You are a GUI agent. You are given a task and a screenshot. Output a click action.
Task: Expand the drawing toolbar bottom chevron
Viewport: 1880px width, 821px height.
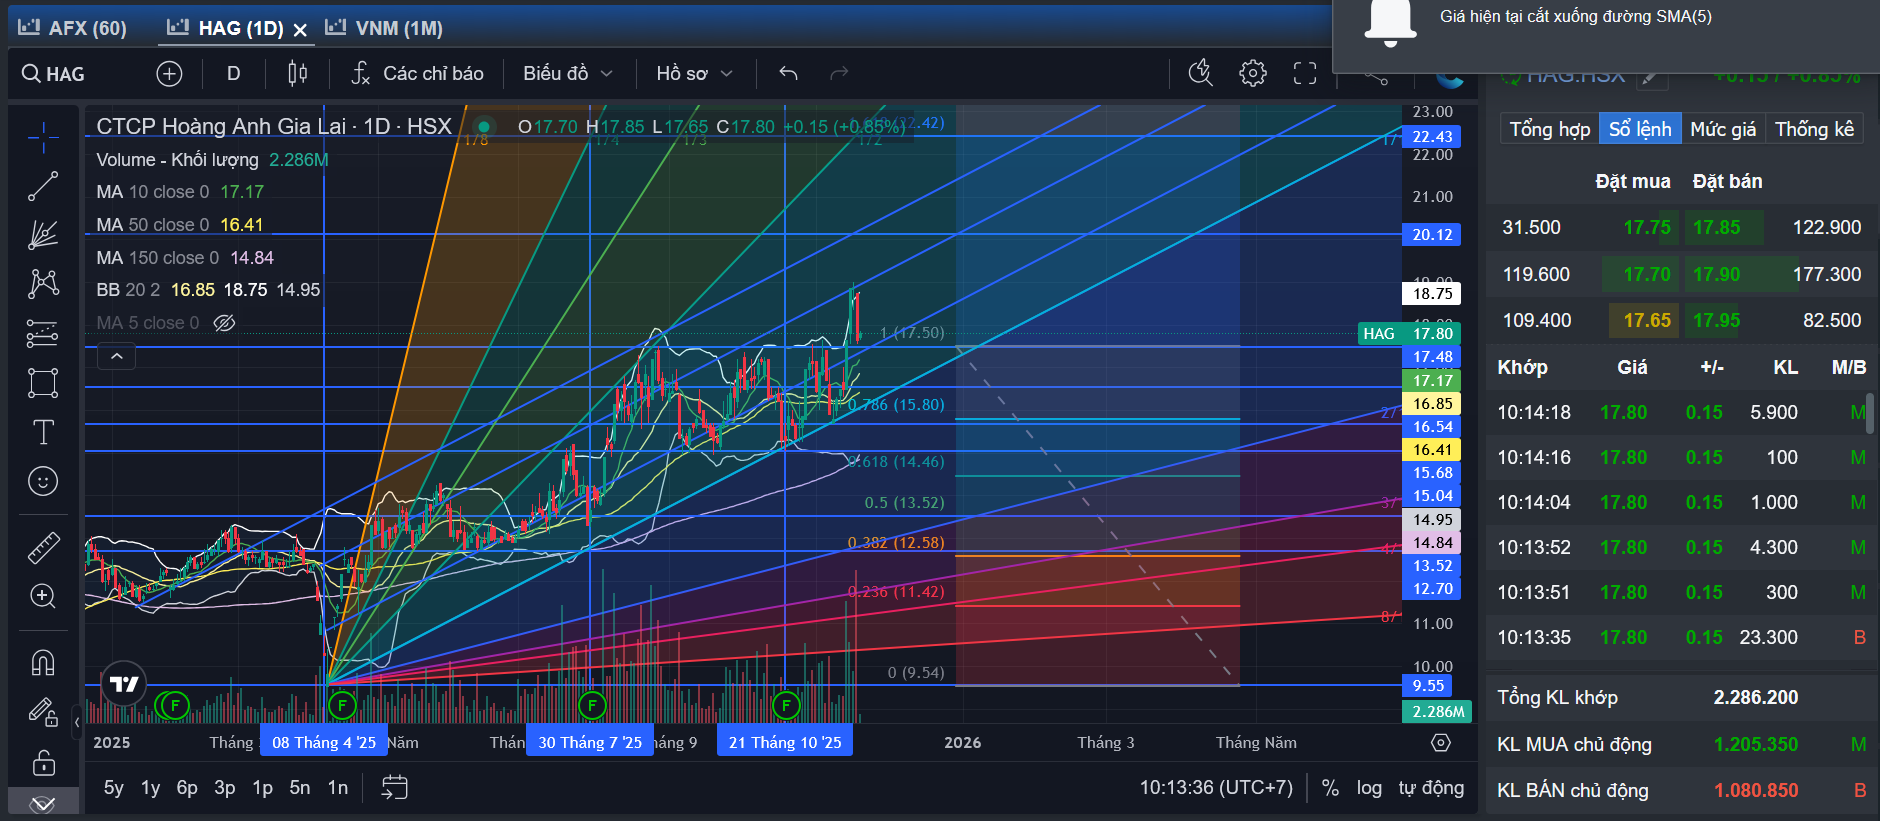pyautogui.click(x=42, y=804)
